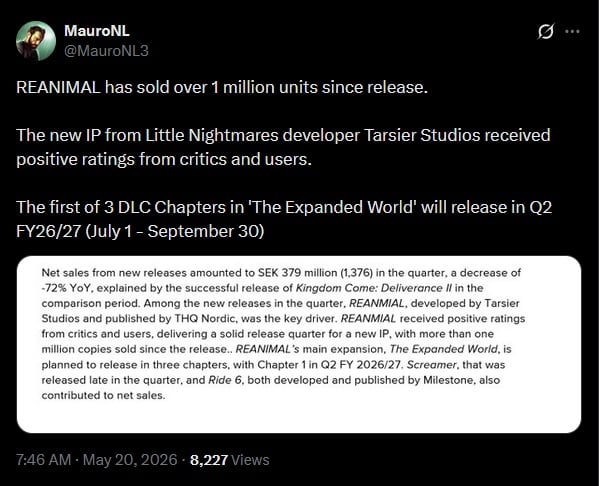Click the italic 'Screamer' title in image

(x=431, y=364)
